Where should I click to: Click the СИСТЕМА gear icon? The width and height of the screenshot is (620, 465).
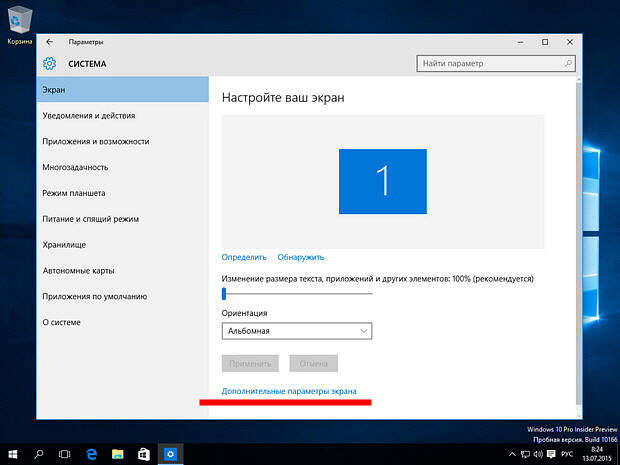[50, 64]
